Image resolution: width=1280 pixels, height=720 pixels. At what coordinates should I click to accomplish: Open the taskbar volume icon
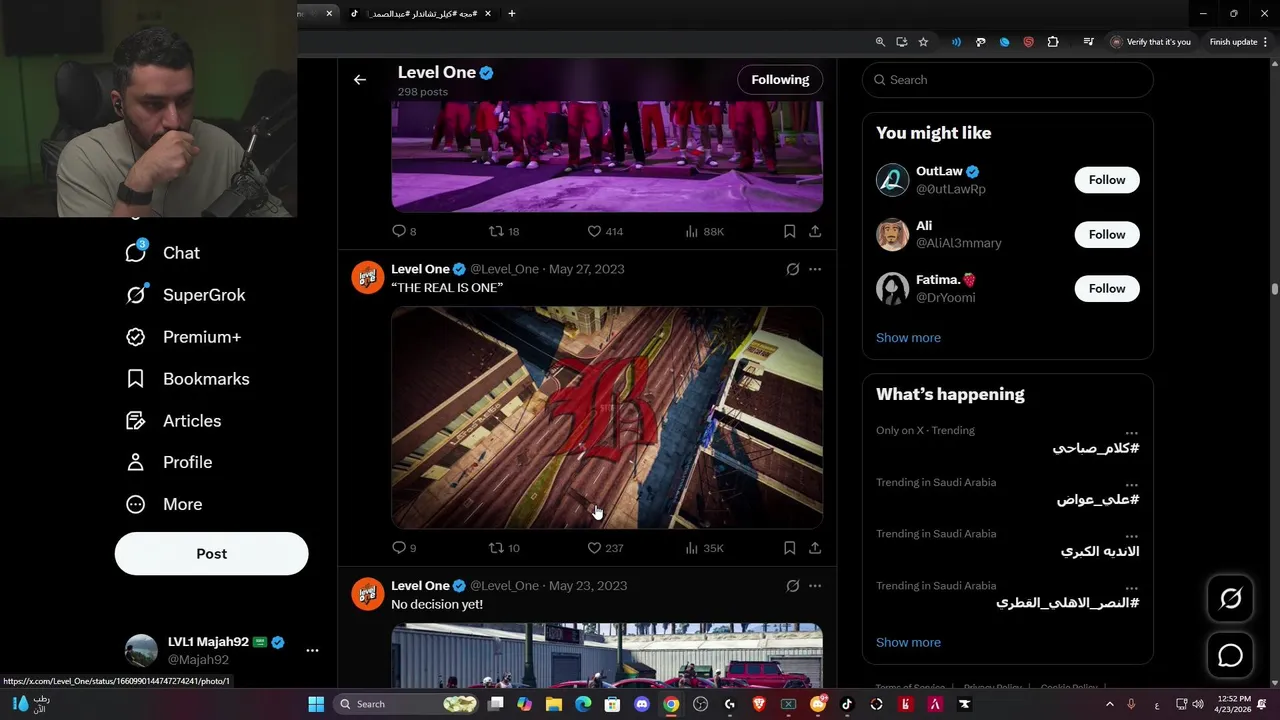(1198, 704)
